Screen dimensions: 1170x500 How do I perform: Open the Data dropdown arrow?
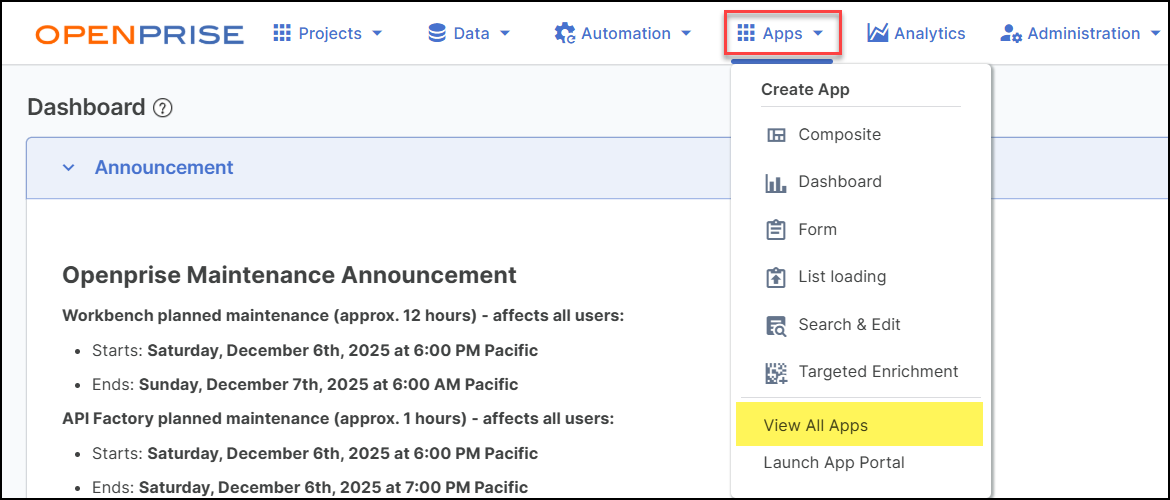[x=504, y=34]
